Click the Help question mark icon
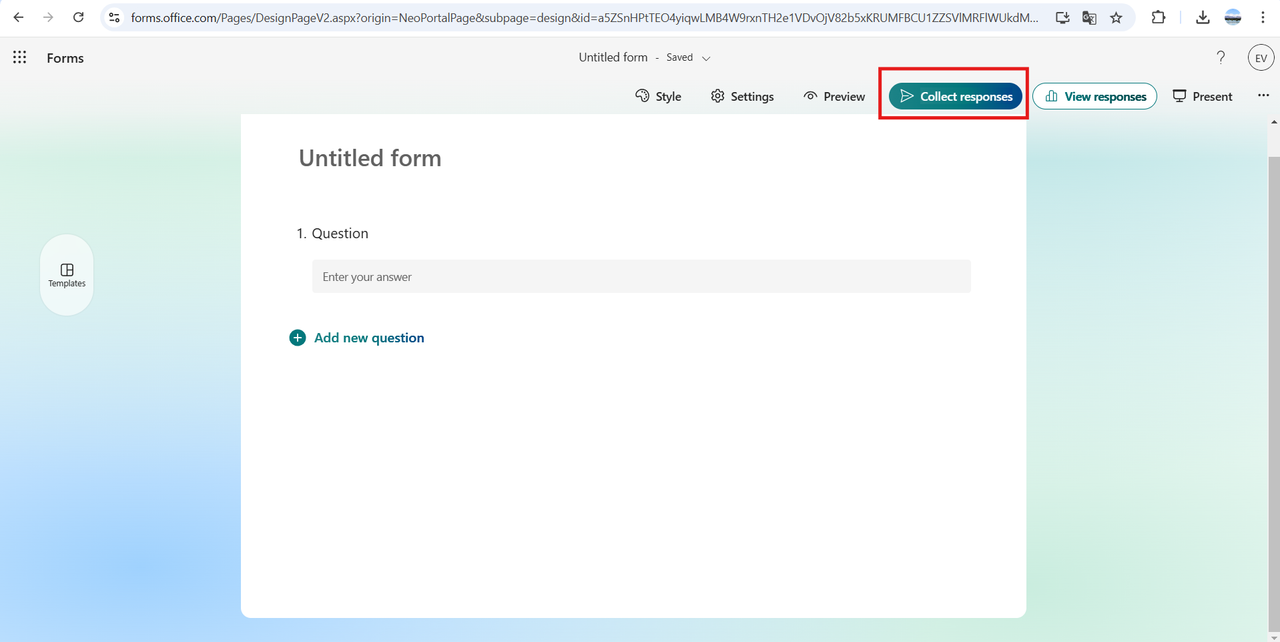 1220,58
